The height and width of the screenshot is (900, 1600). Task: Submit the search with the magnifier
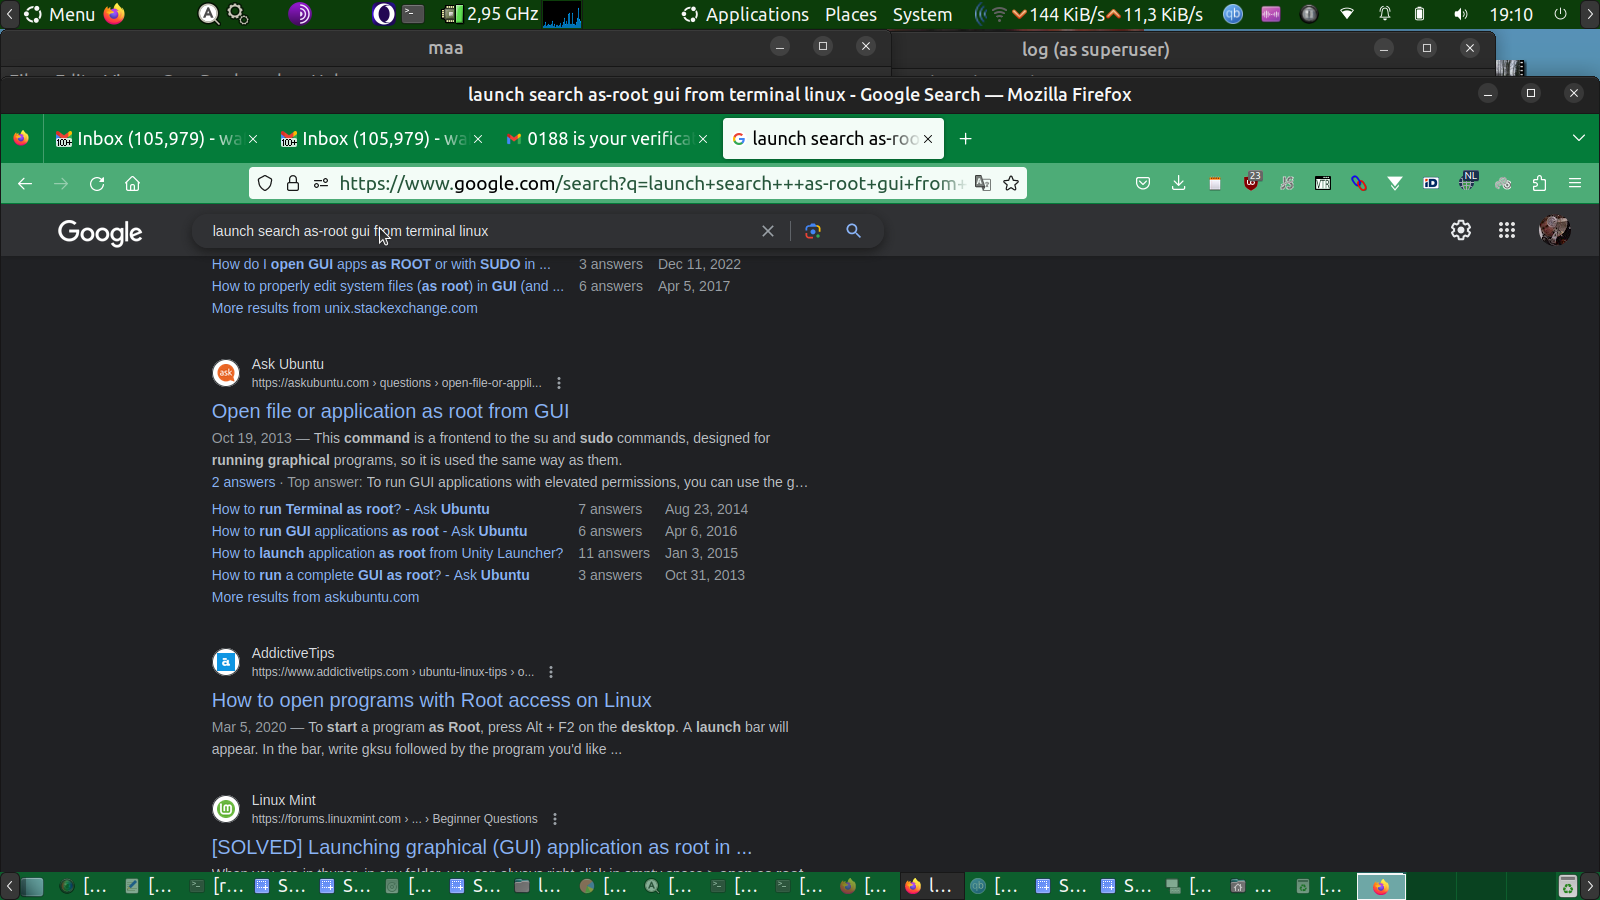[853, 231]
